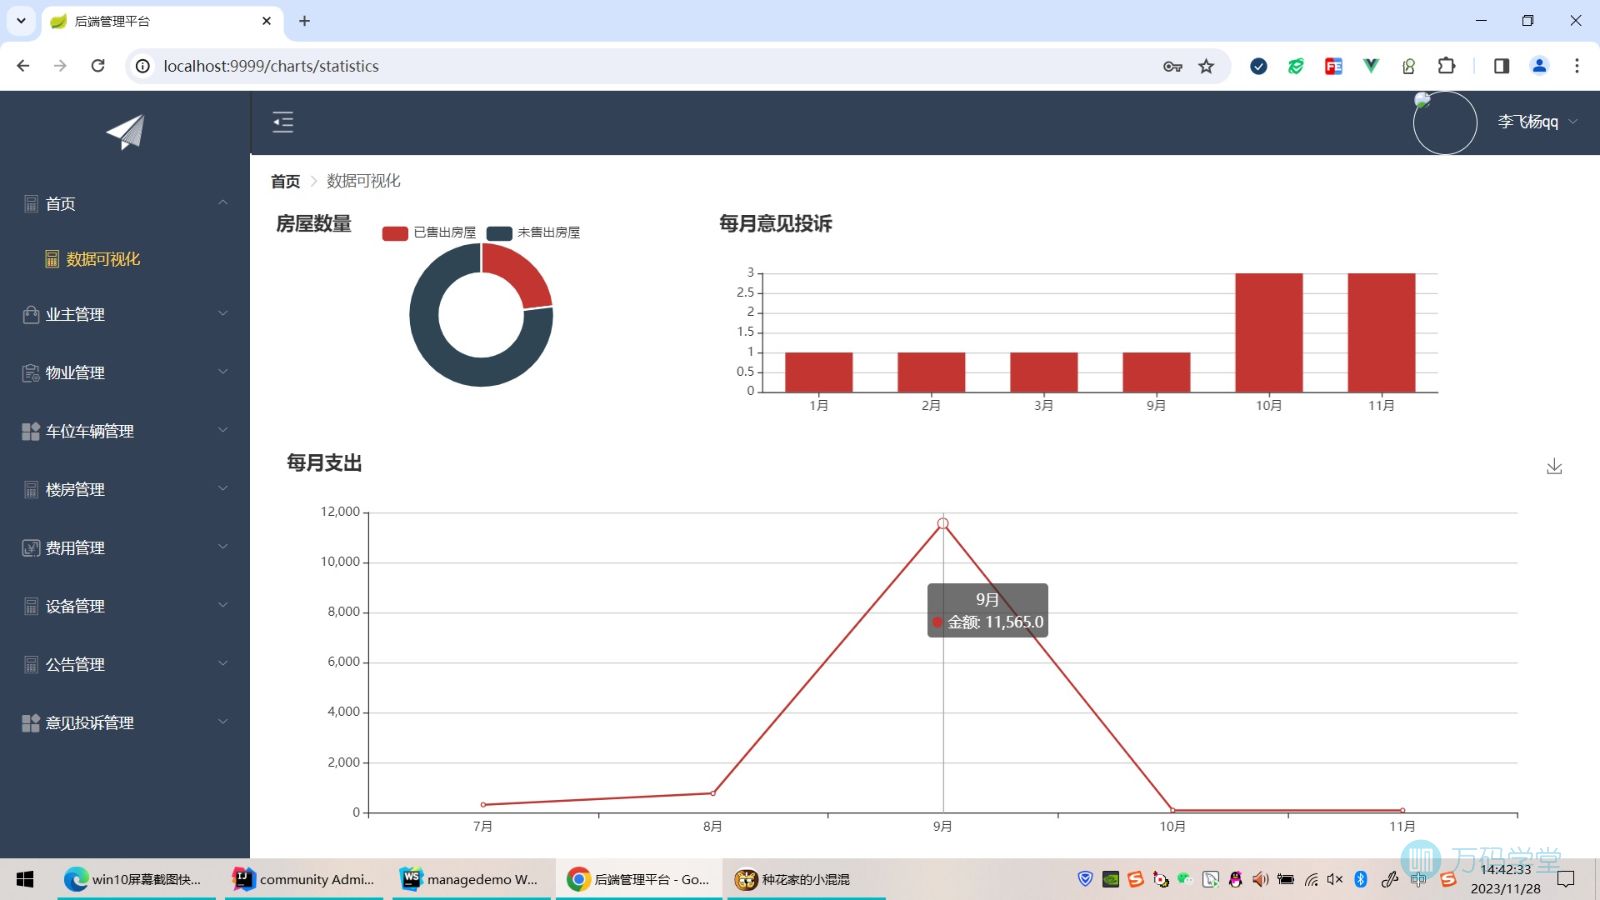Click the 费用管理 yen icon

[31, 548]
